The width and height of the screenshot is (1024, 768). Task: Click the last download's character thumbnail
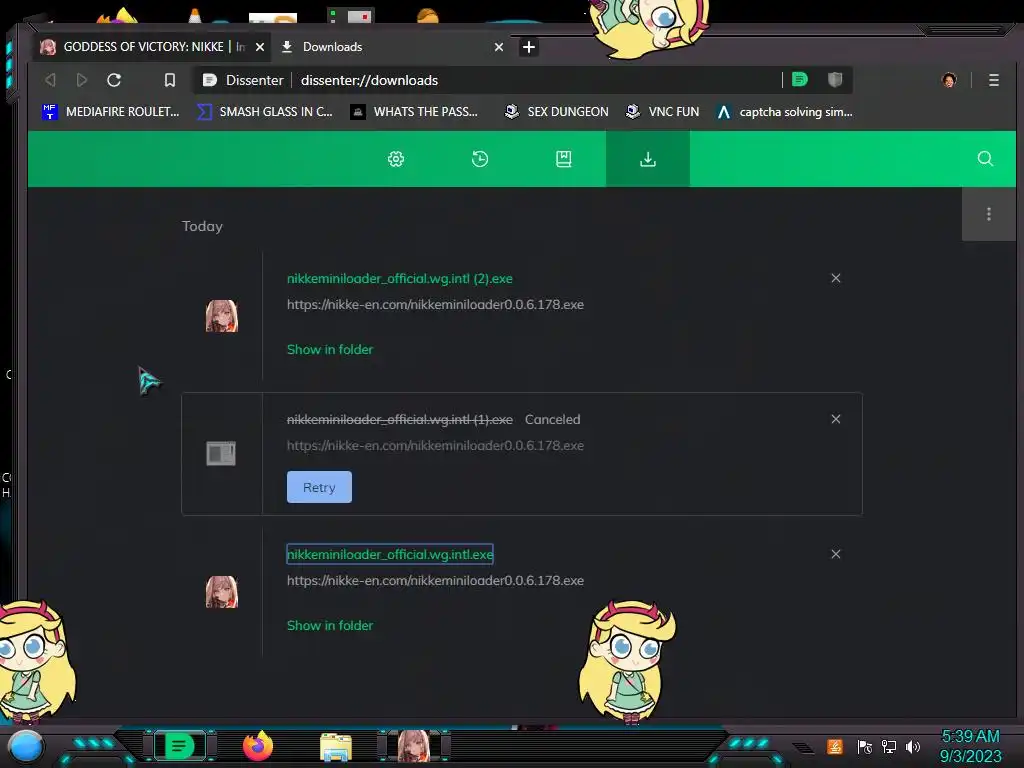point(222,592)
